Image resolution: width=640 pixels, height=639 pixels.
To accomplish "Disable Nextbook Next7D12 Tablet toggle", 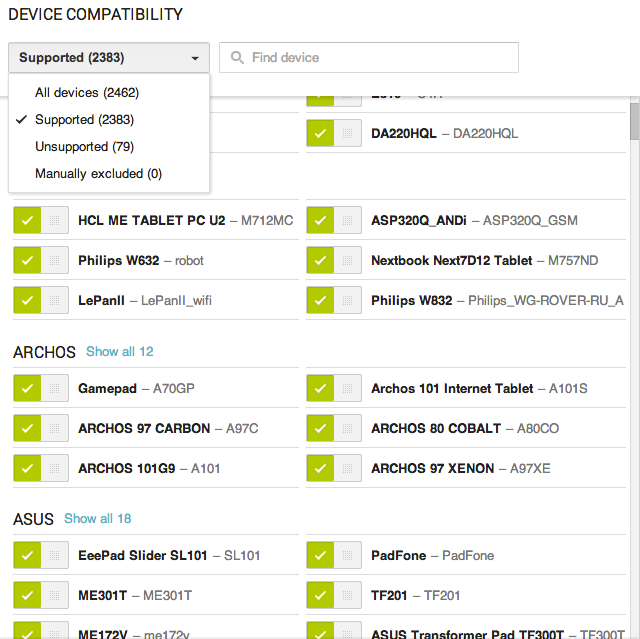I will (x=334, y=260).
